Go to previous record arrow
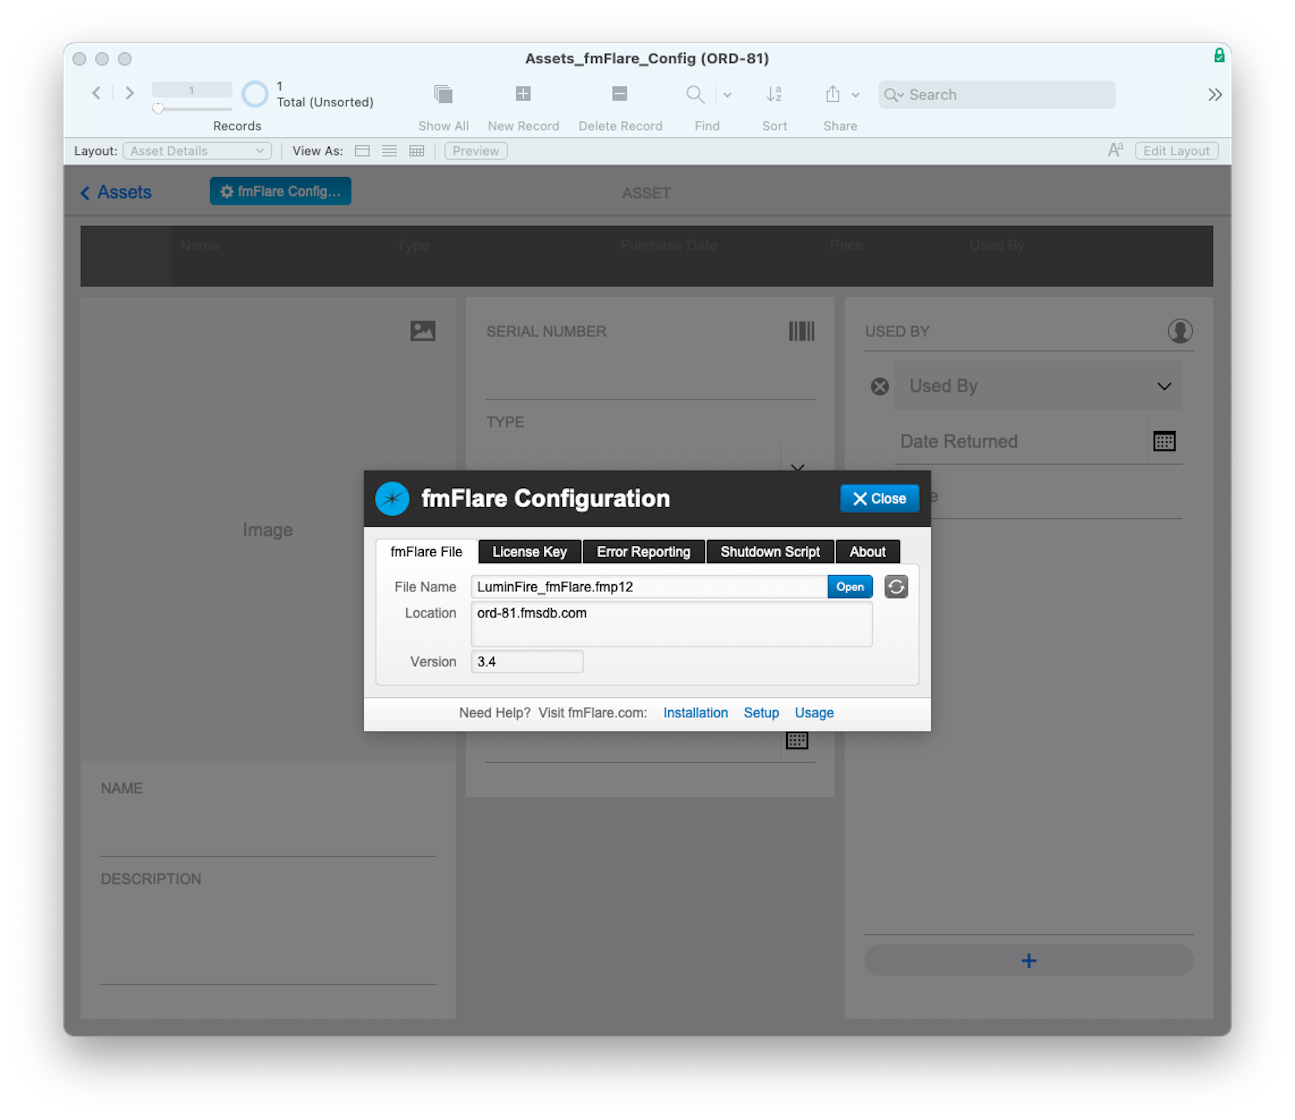The width and height of the screenshot is (1295, 1120). pos(96,93)
